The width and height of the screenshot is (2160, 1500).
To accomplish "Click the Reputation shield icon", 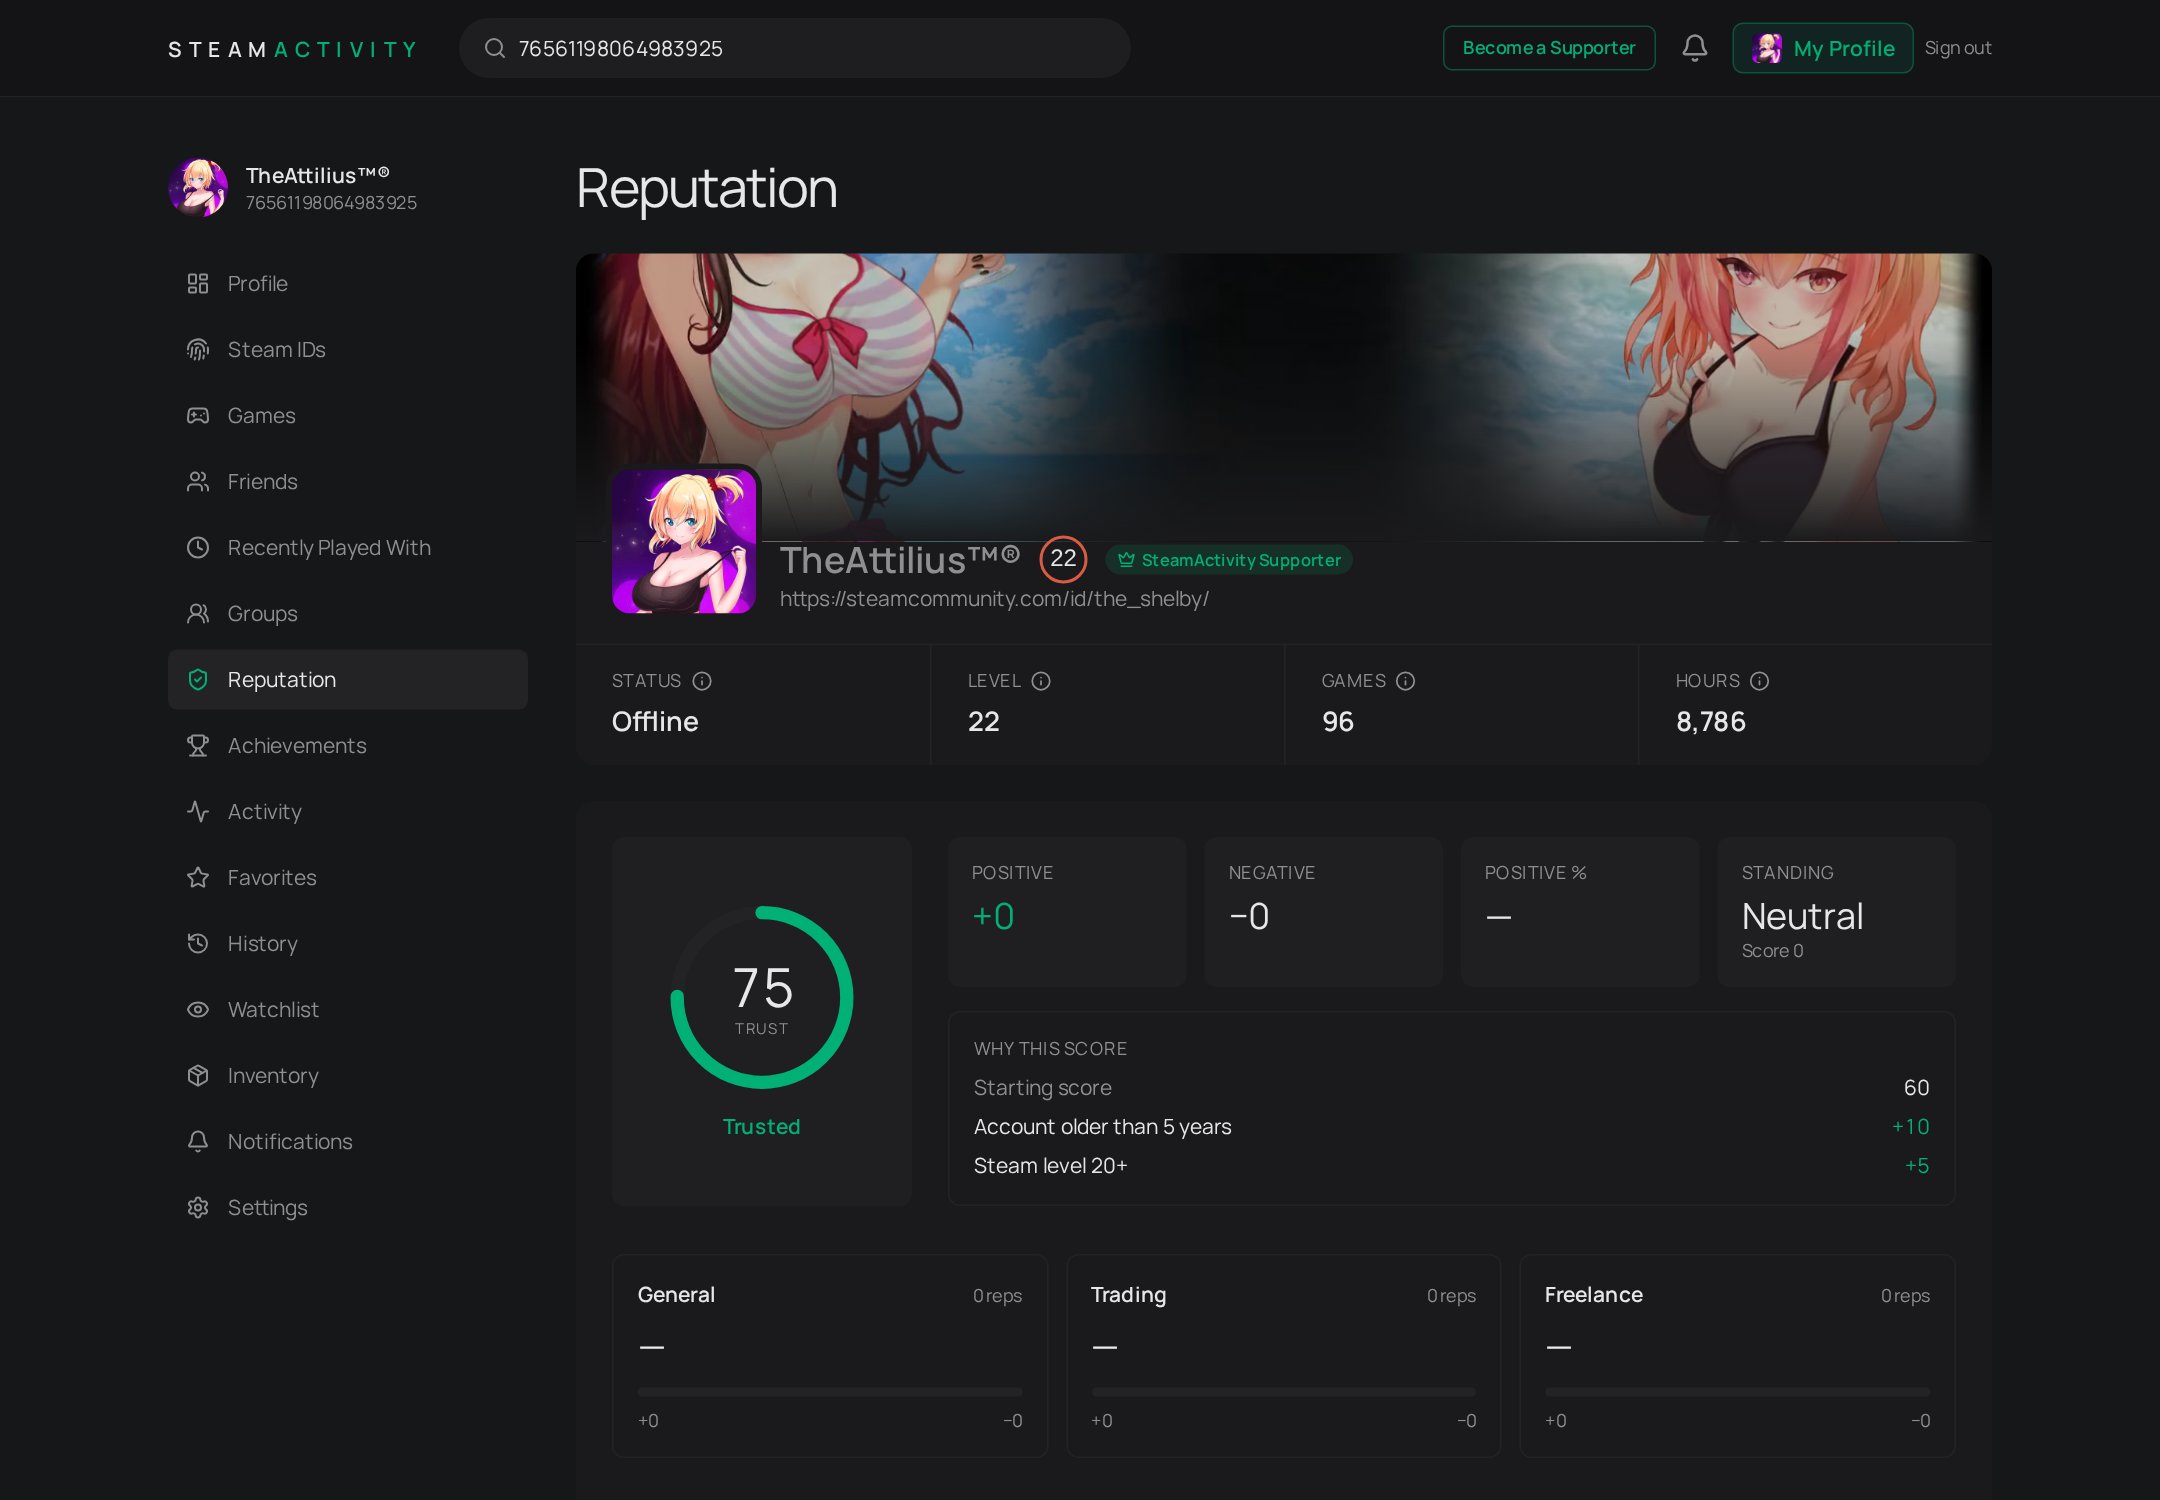I will tap(198, 680).
